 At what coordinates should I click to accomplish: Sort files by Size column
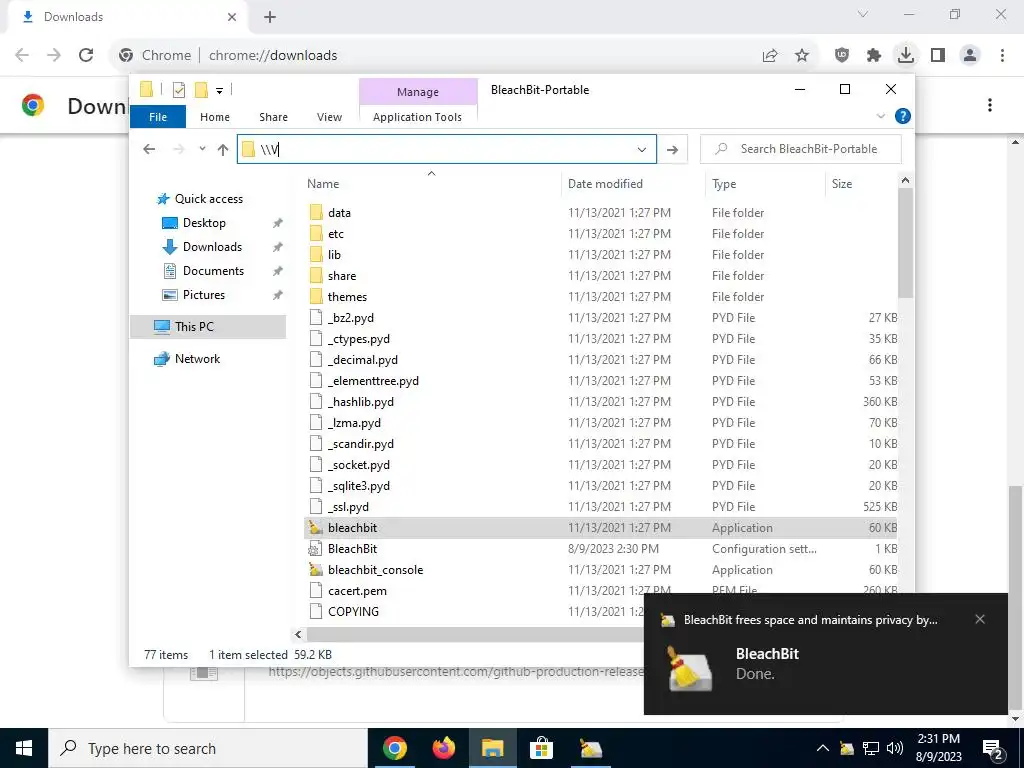pos(861,184)
